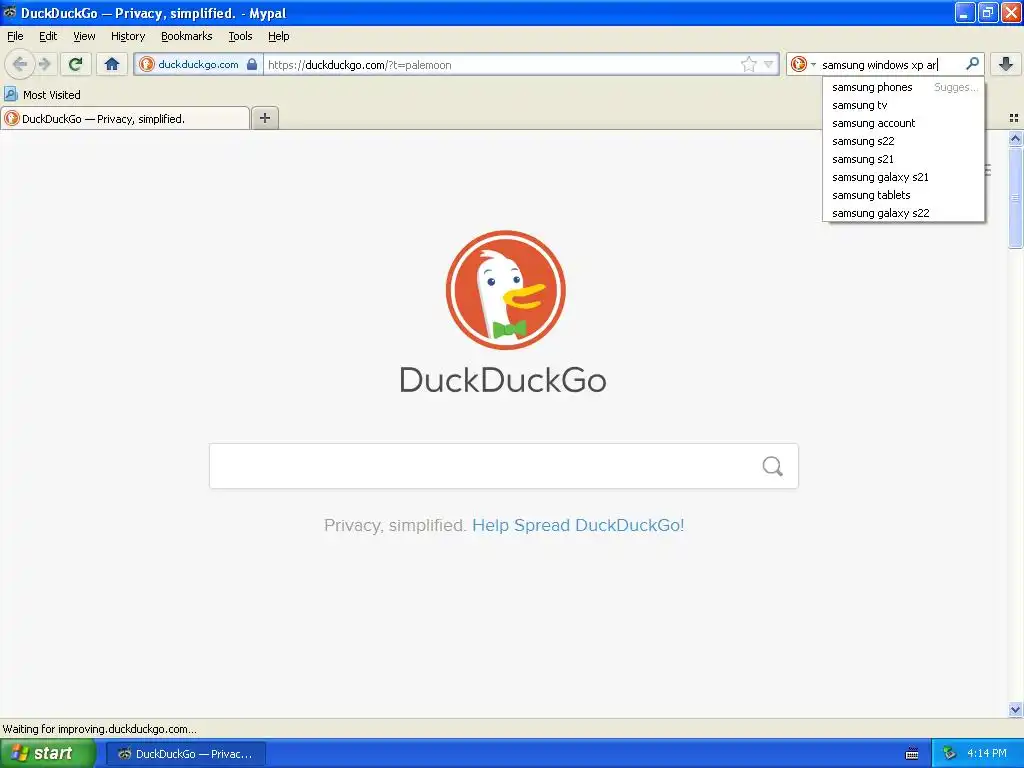Open the Tools menu

pyautogui.click(x=240, y=36)
